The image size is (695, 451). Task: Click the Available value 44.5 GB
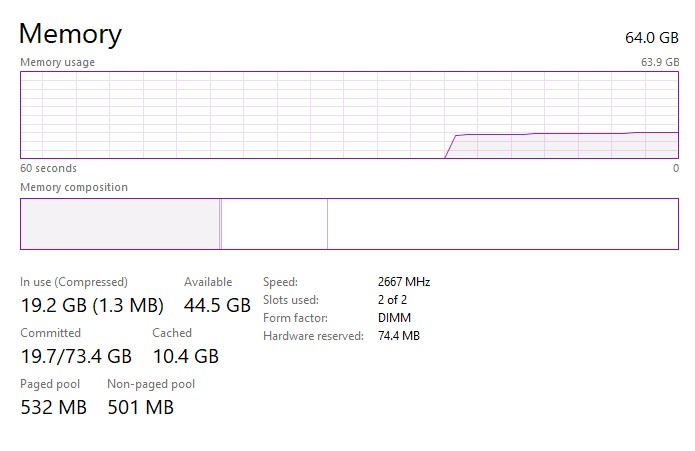[217, 305]
